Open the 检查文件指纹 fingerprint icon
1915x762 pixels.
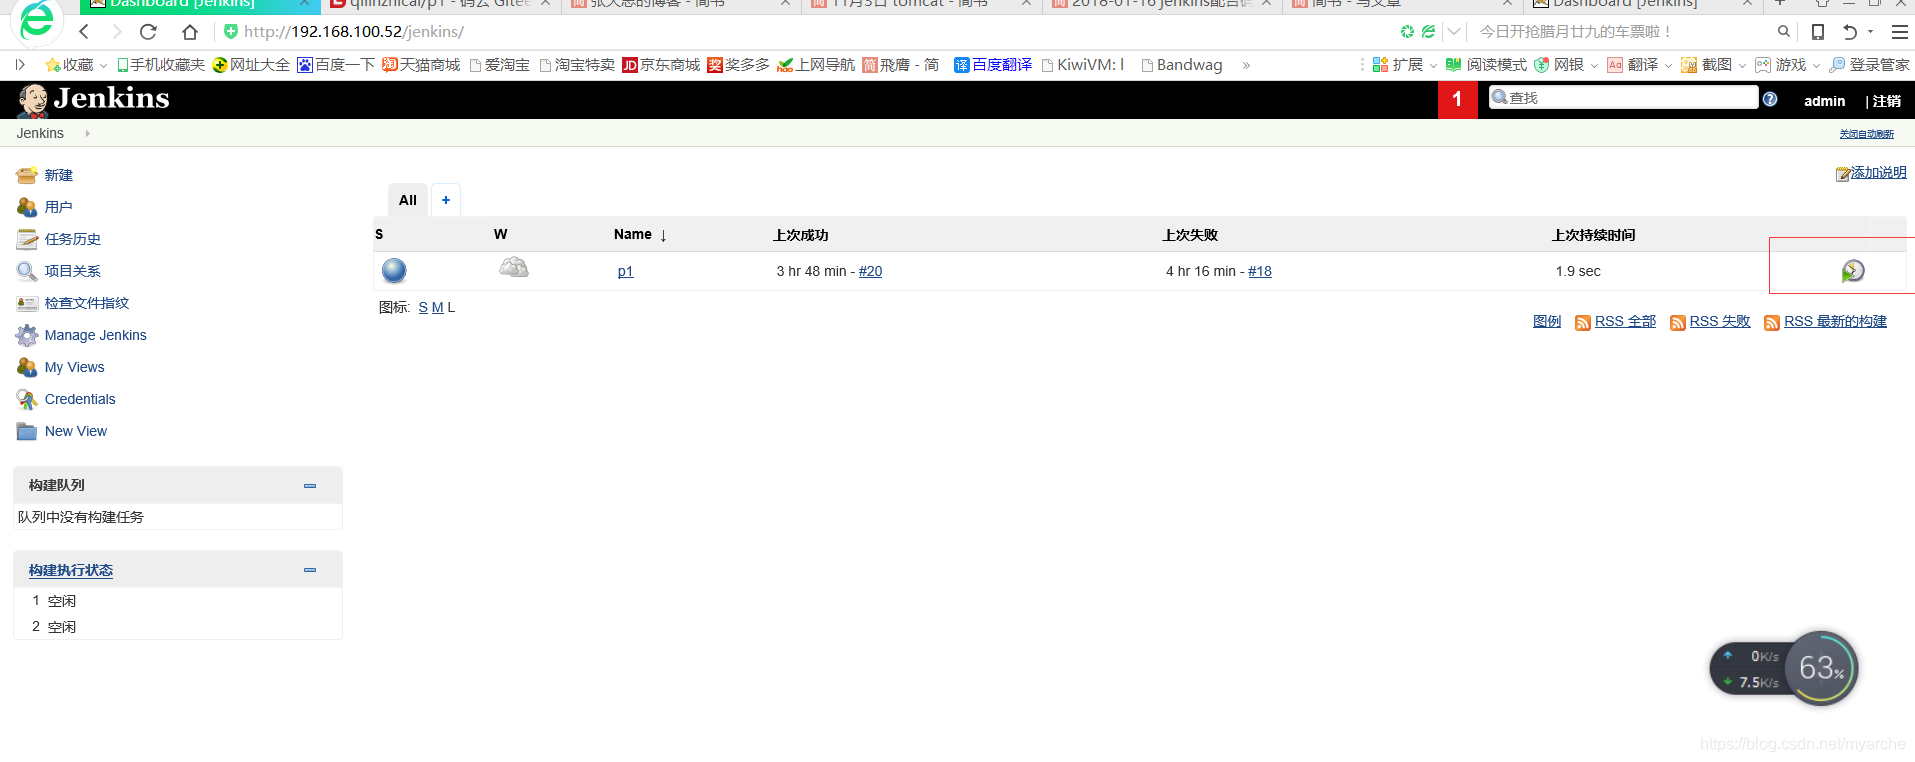[x=27, y=303]
